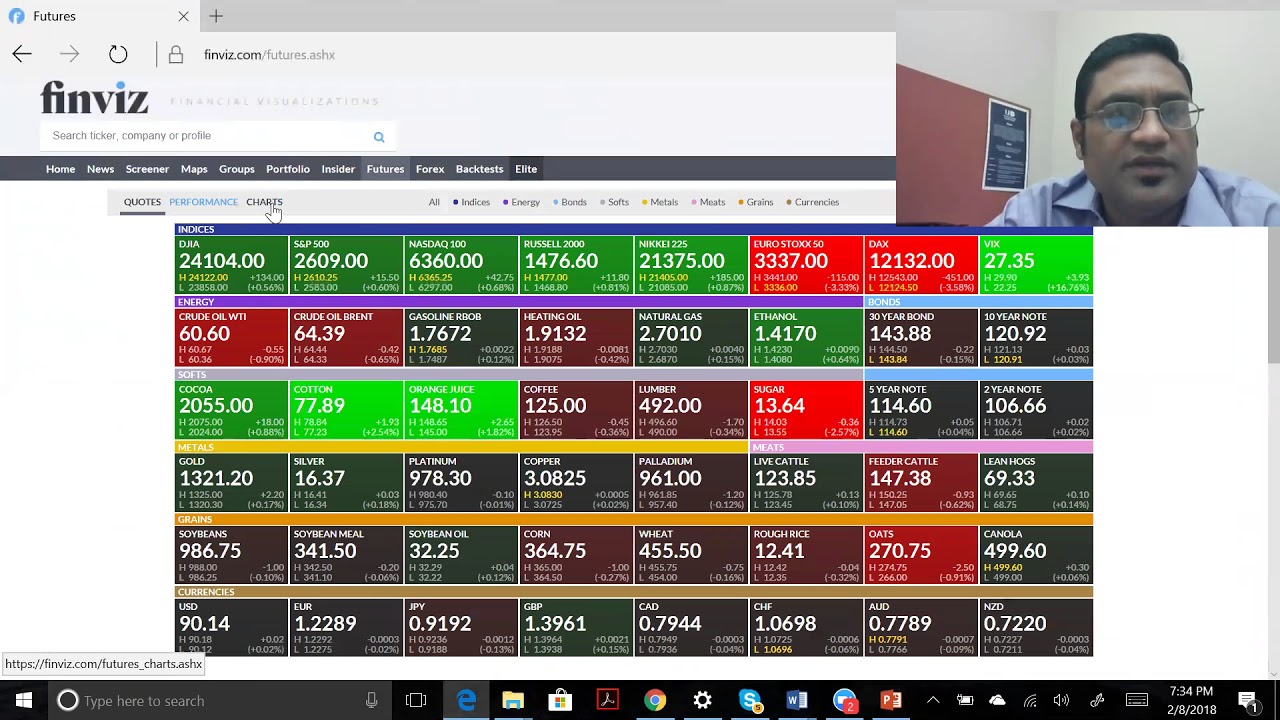Open the Home menu item
1280x720 pixels.
(x=60, y=169)
